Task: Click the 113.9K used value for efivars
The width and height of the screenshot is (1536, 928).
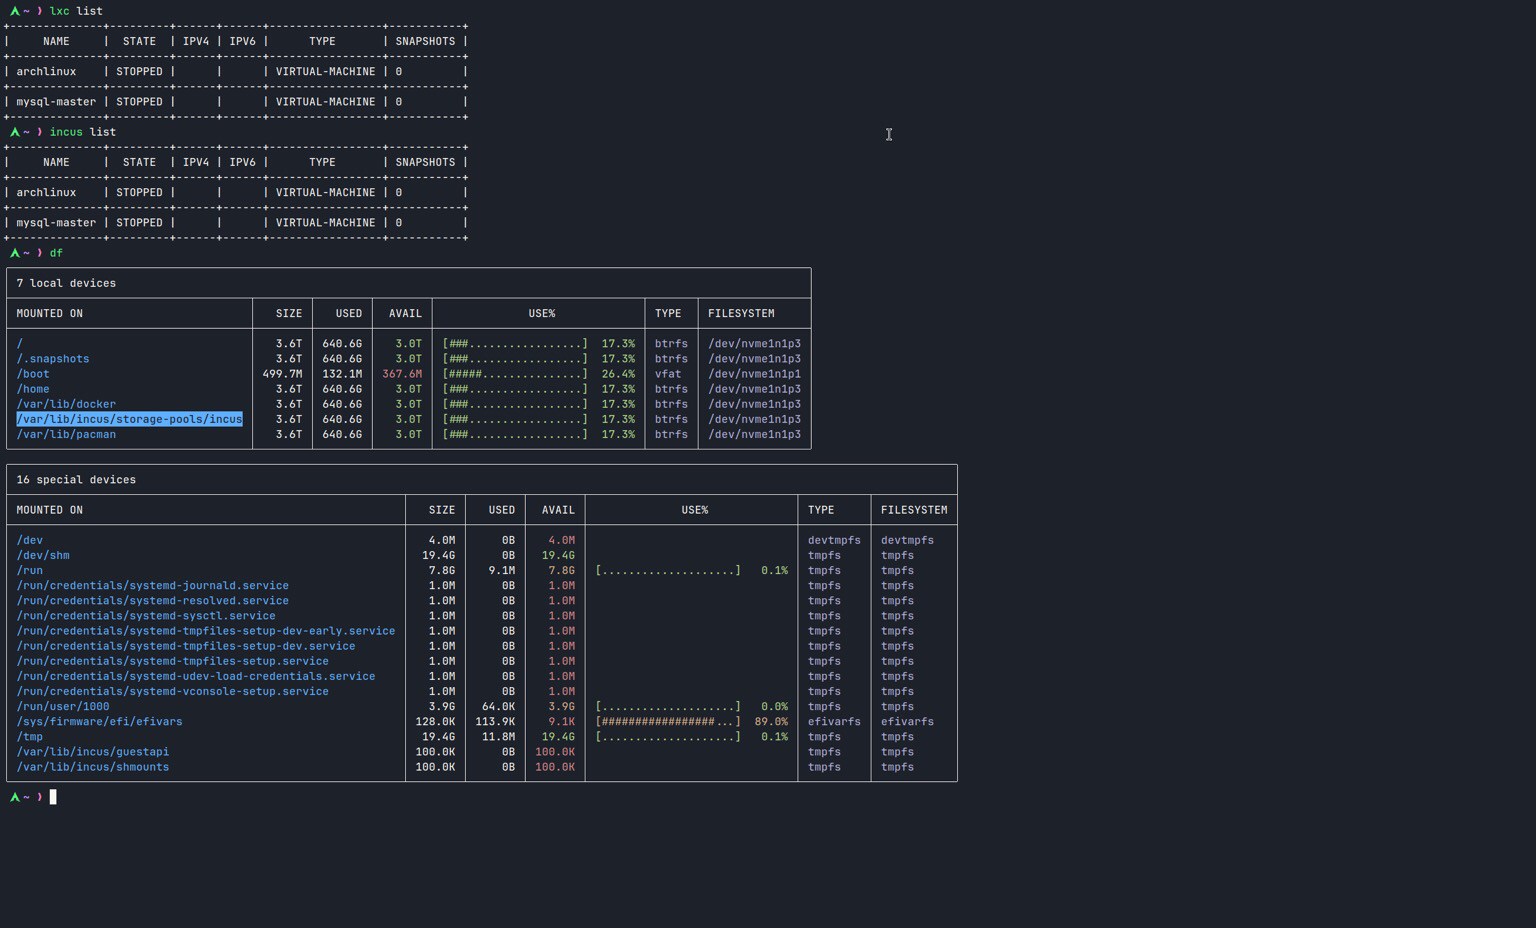Action: click(x=495, y=721)
